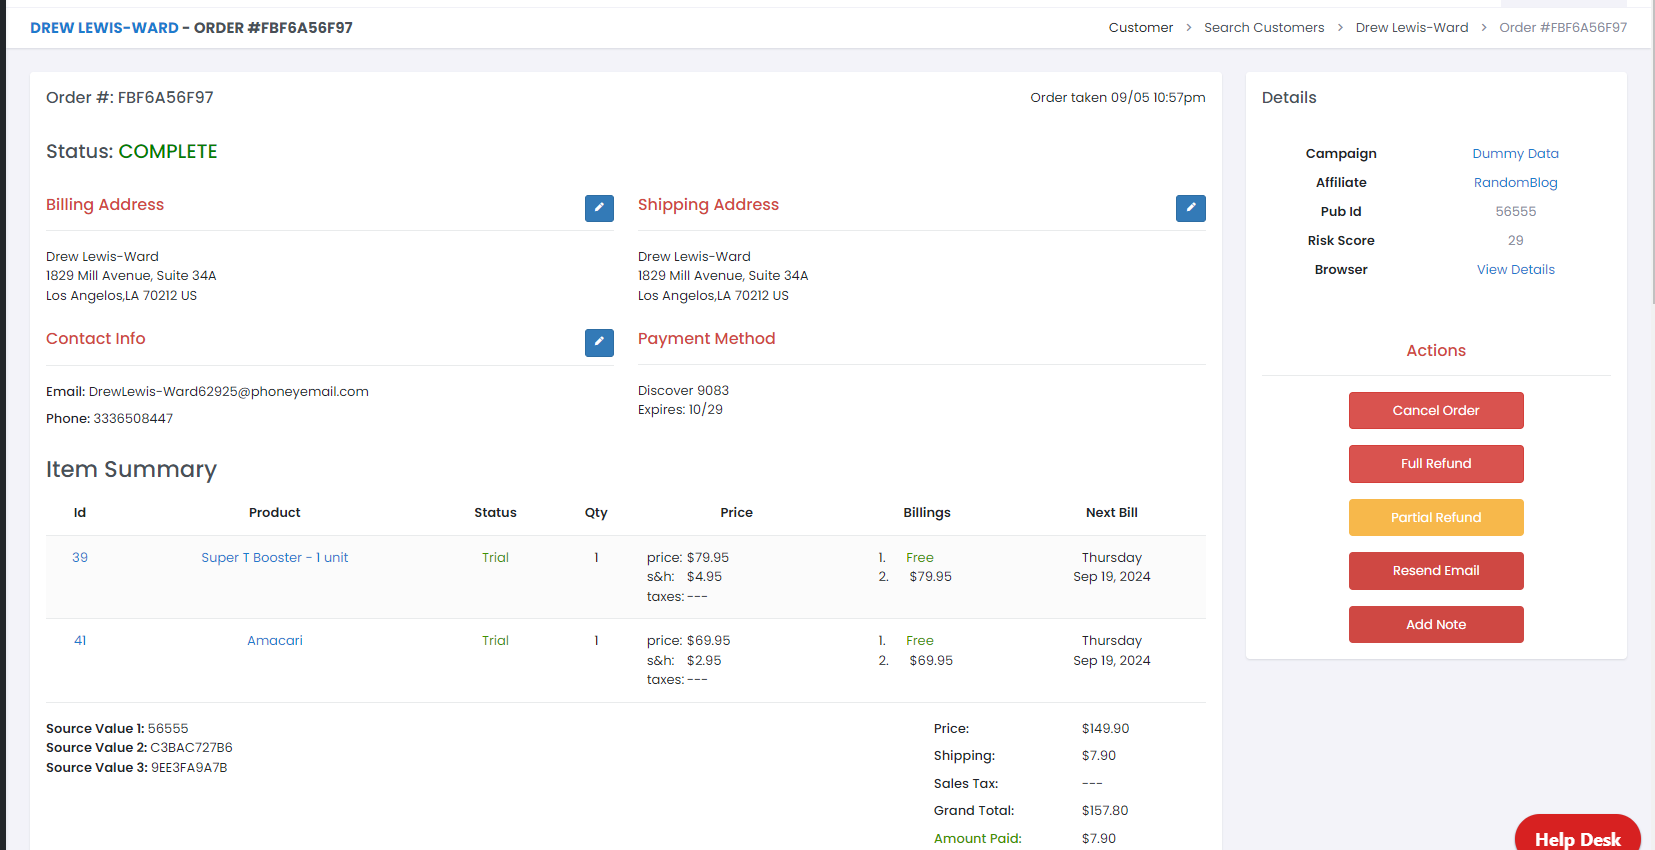Open the Amacari product link
This screenshot has height=850, width=1655.
274,641
